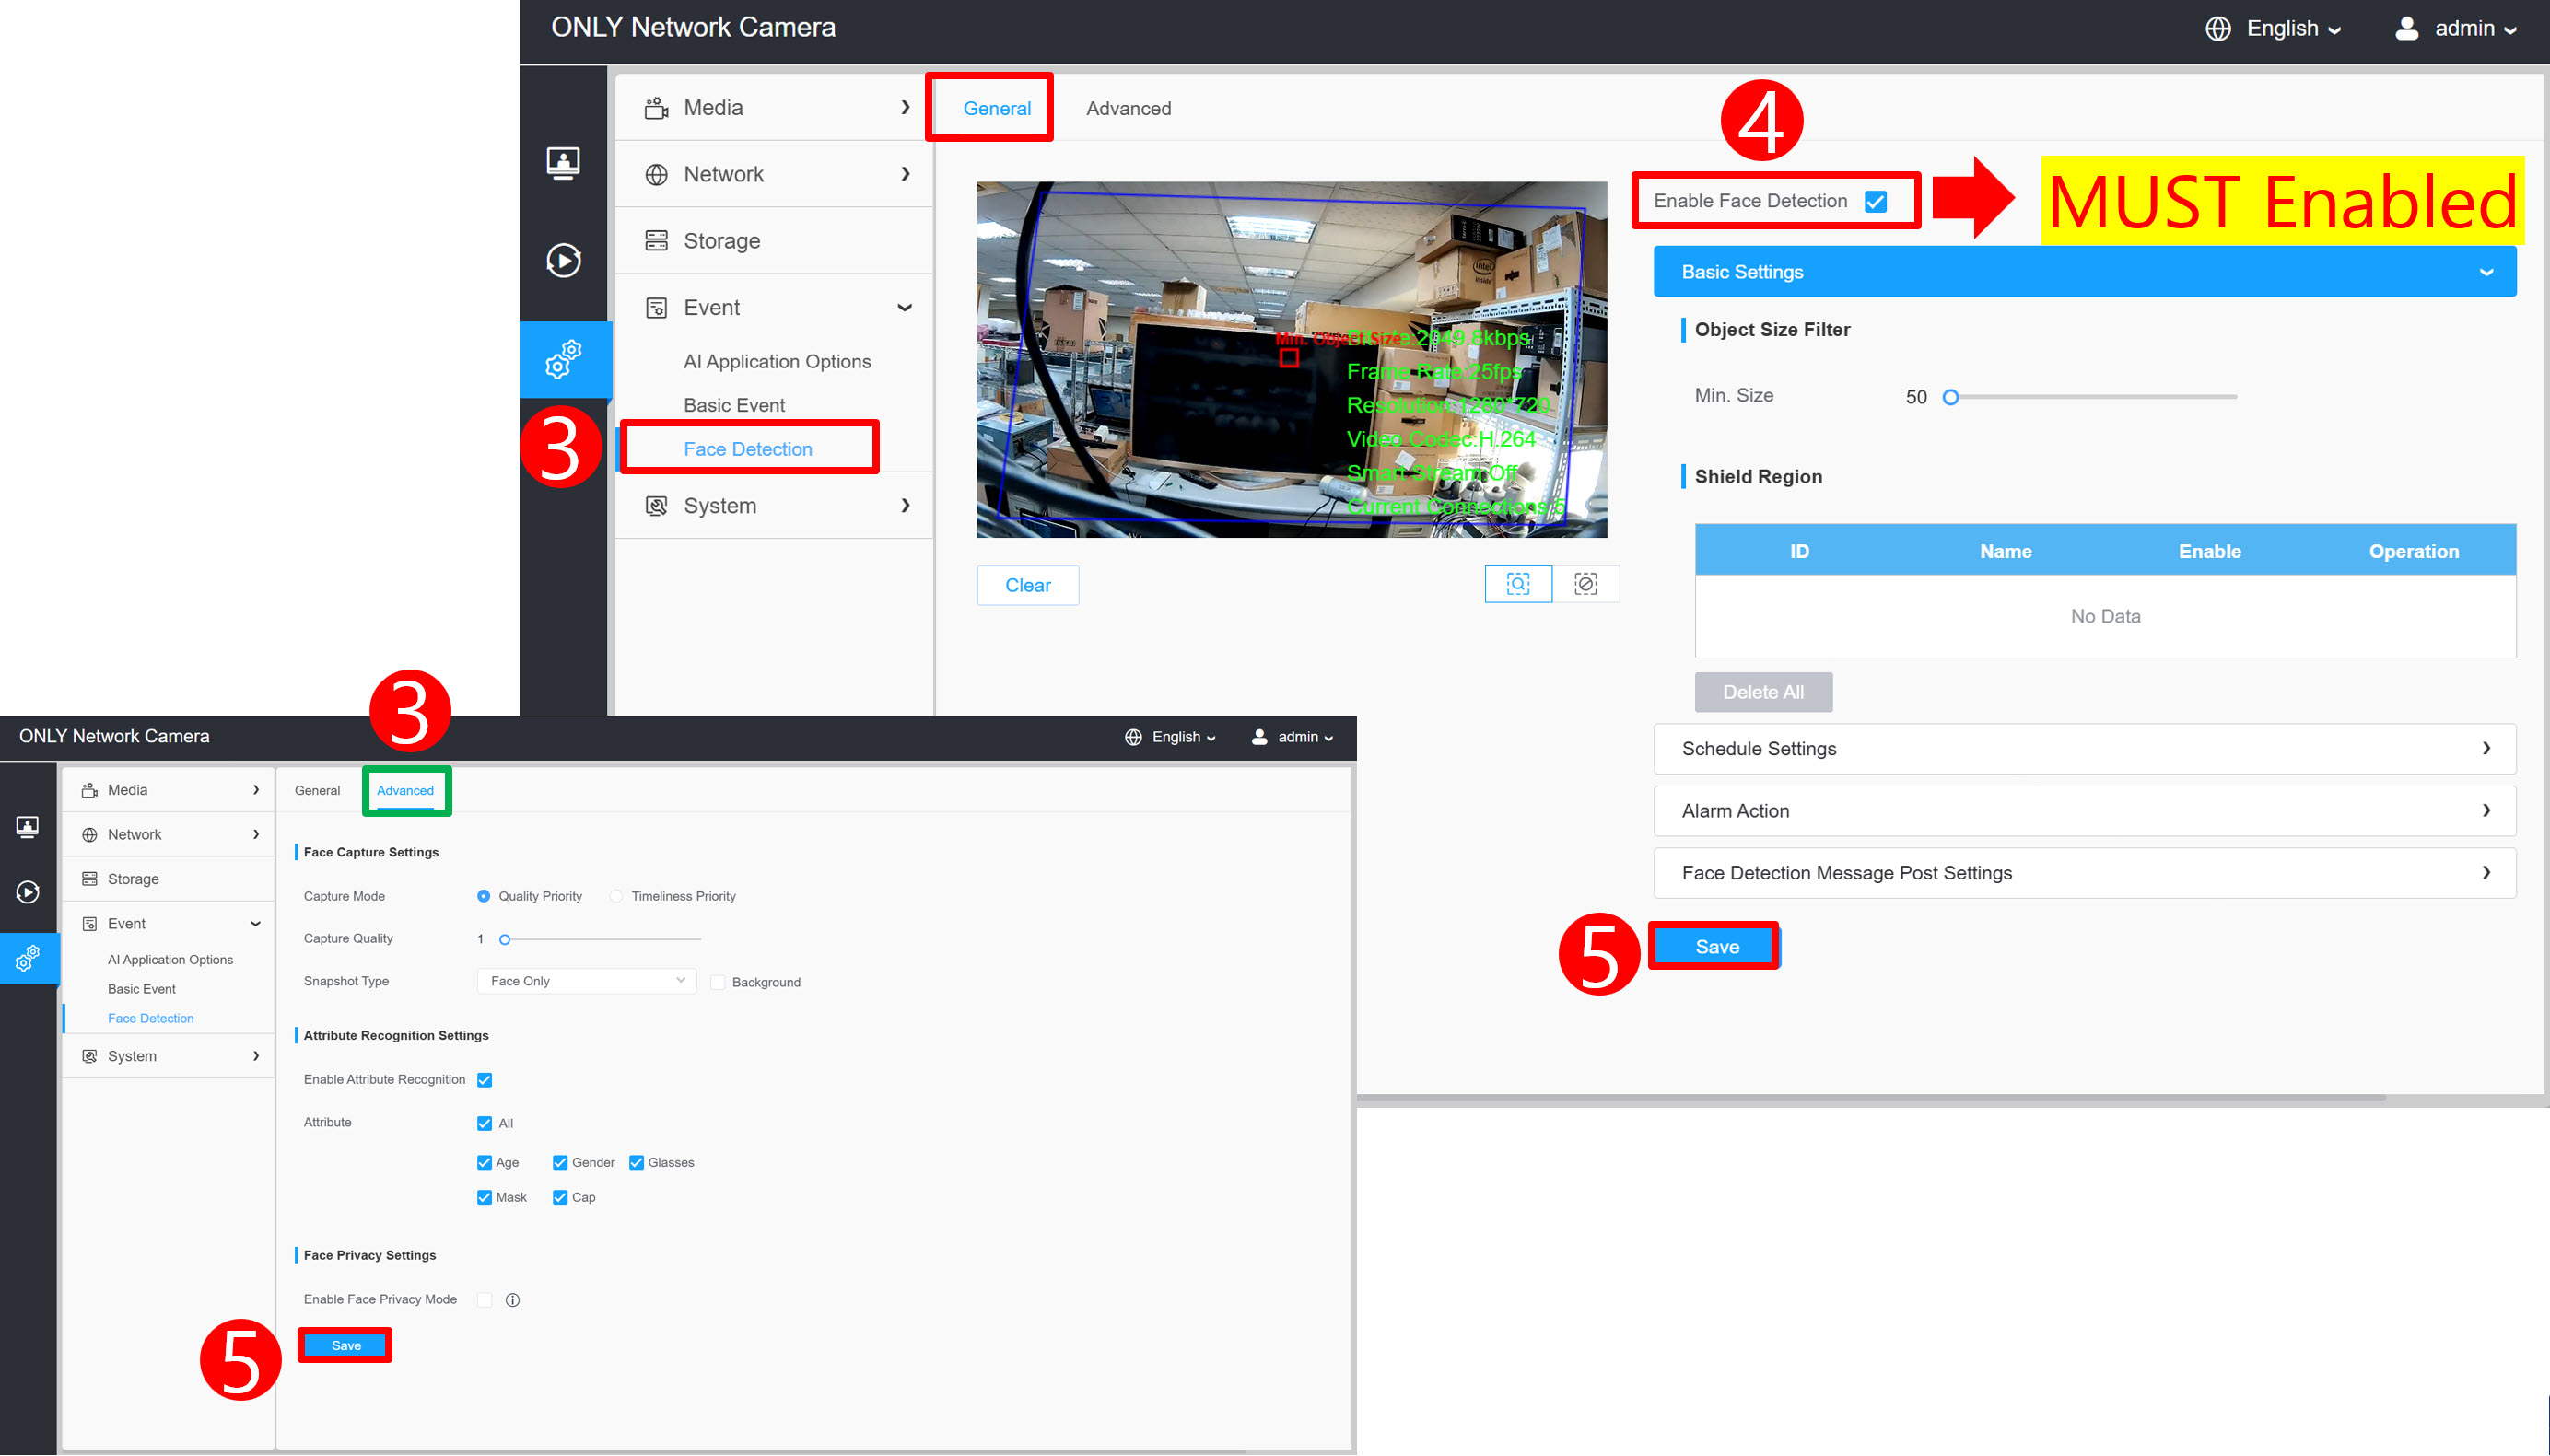This screenshot has height=1456, width=2550.
Task: Click settings gears icon in upper sidebar
Action: (563, 359)
